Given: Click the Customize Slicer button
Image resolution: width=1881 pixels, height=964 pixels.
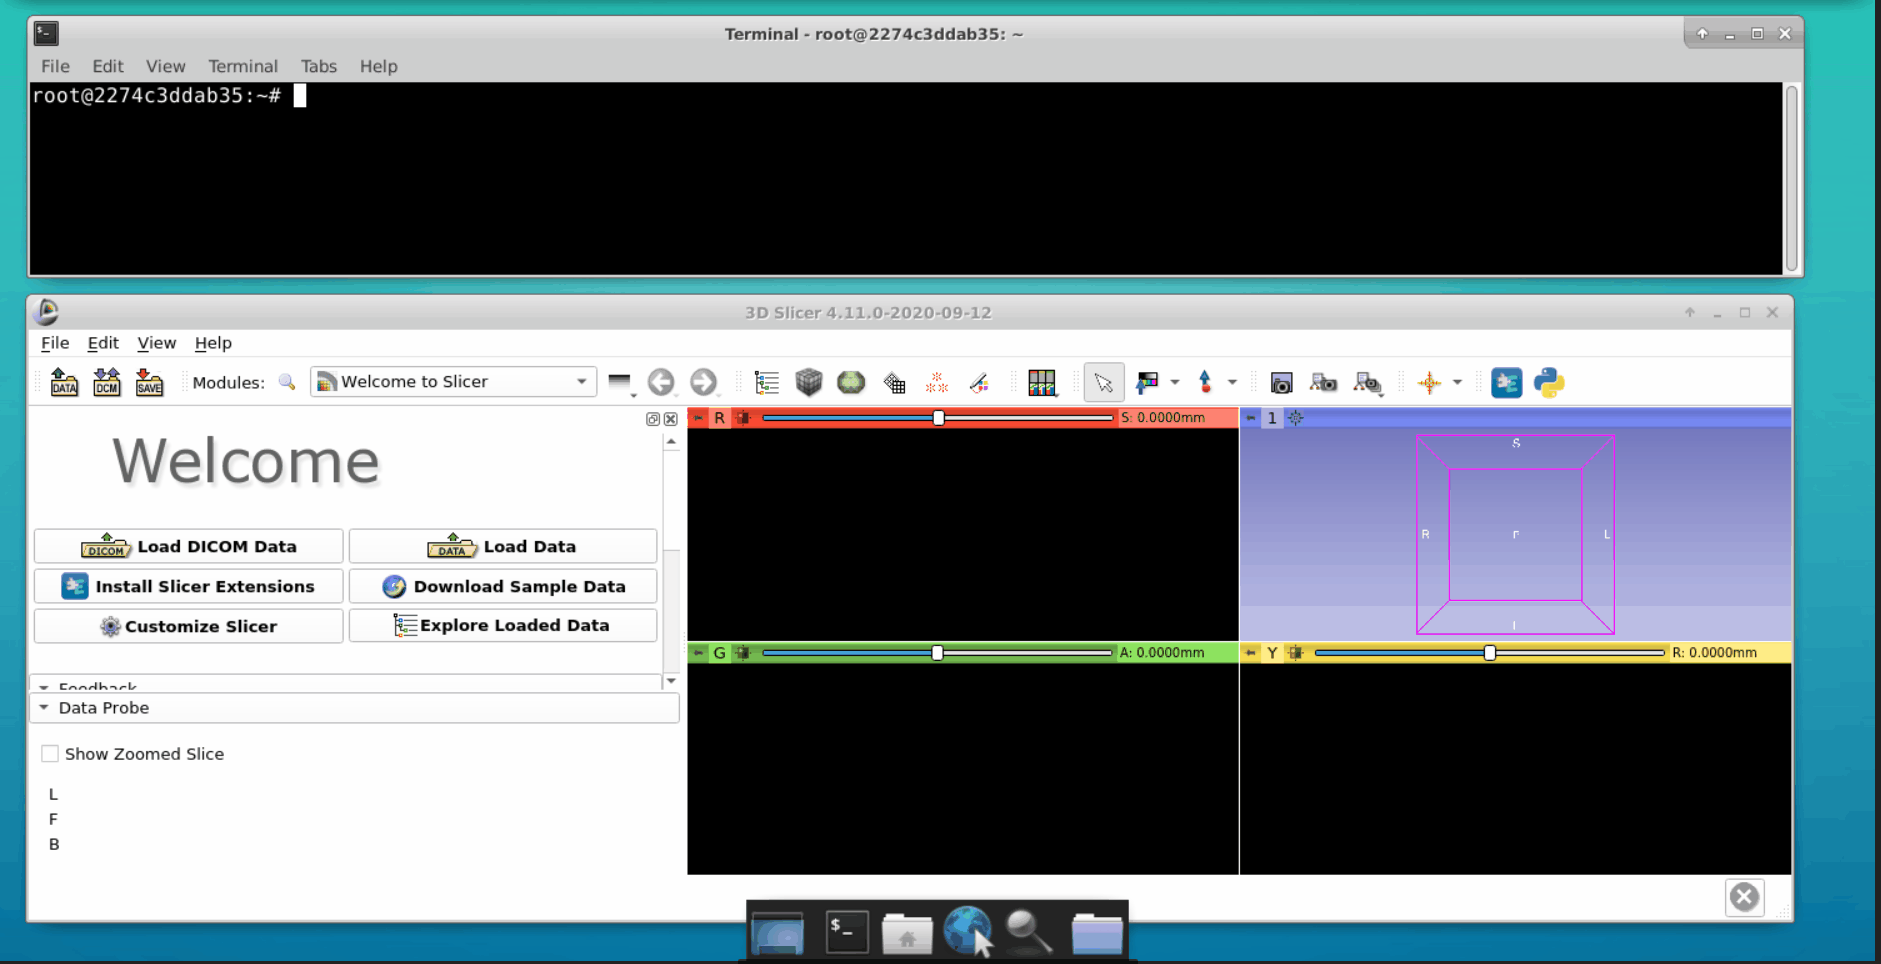Looking at the screenshot, I should 189,626.
